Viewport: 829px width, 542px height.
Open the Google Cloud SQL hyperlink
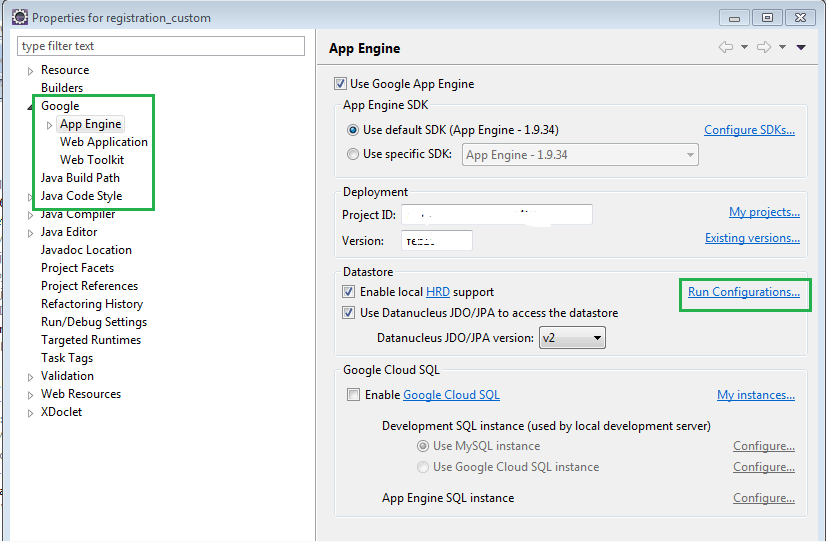[452, 395]
